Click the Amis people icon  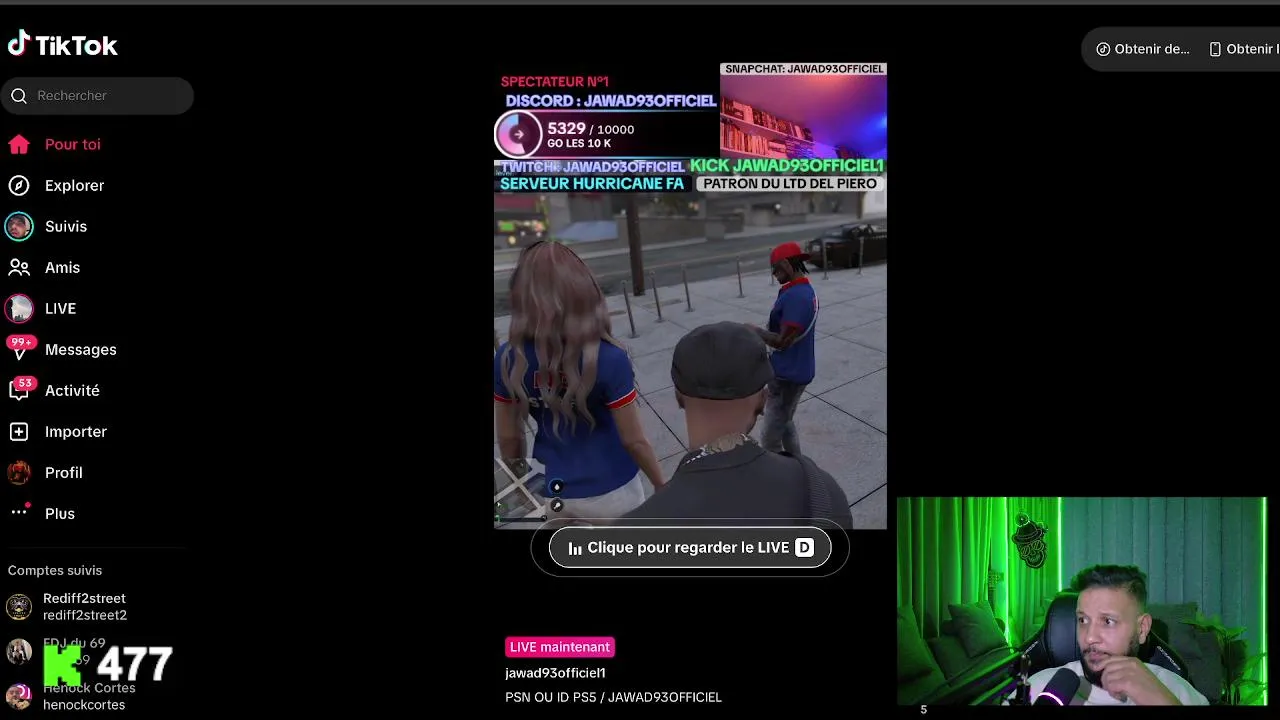(19, 267)
